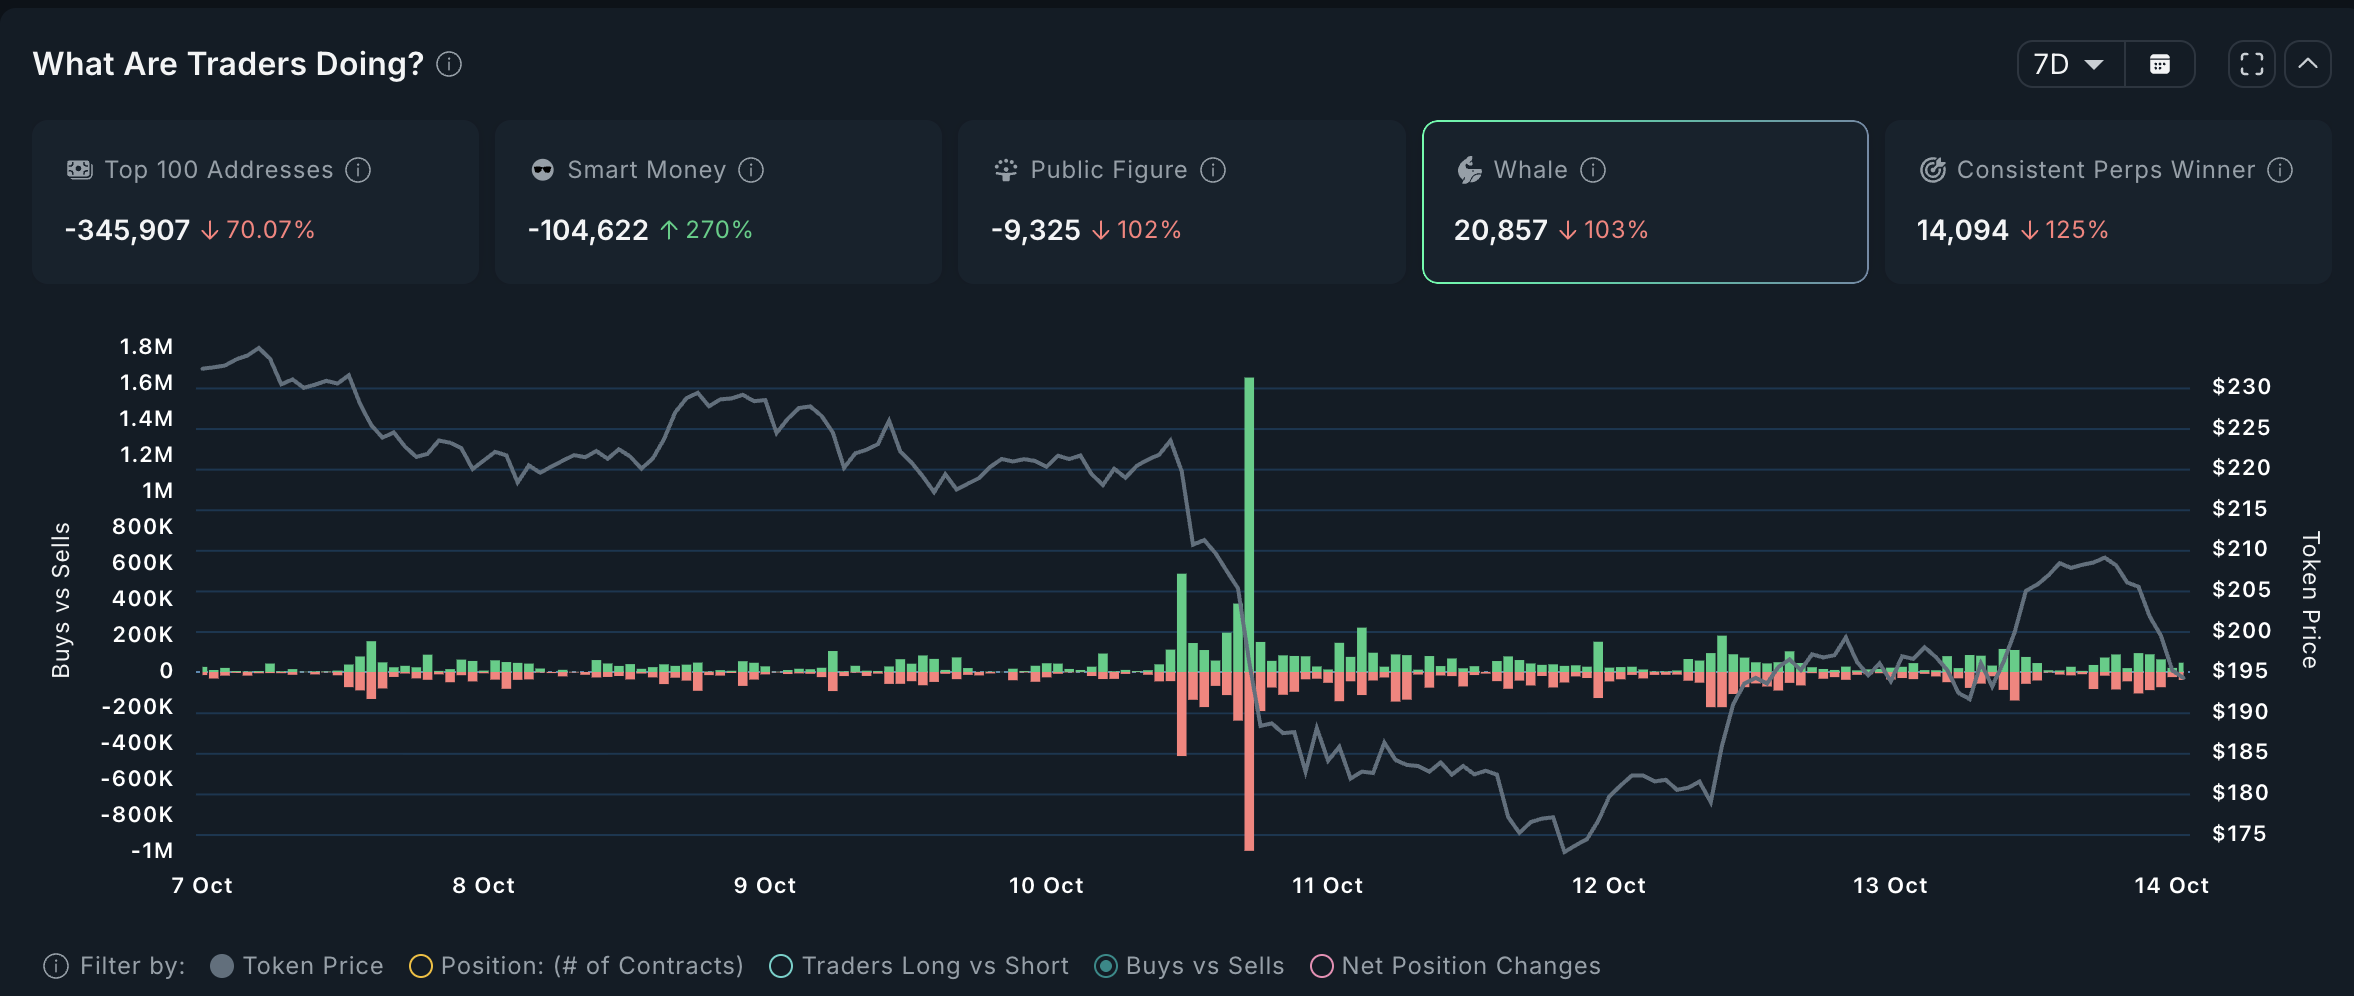Collapse the traders panel with chevron

(x=2308, y=65)
